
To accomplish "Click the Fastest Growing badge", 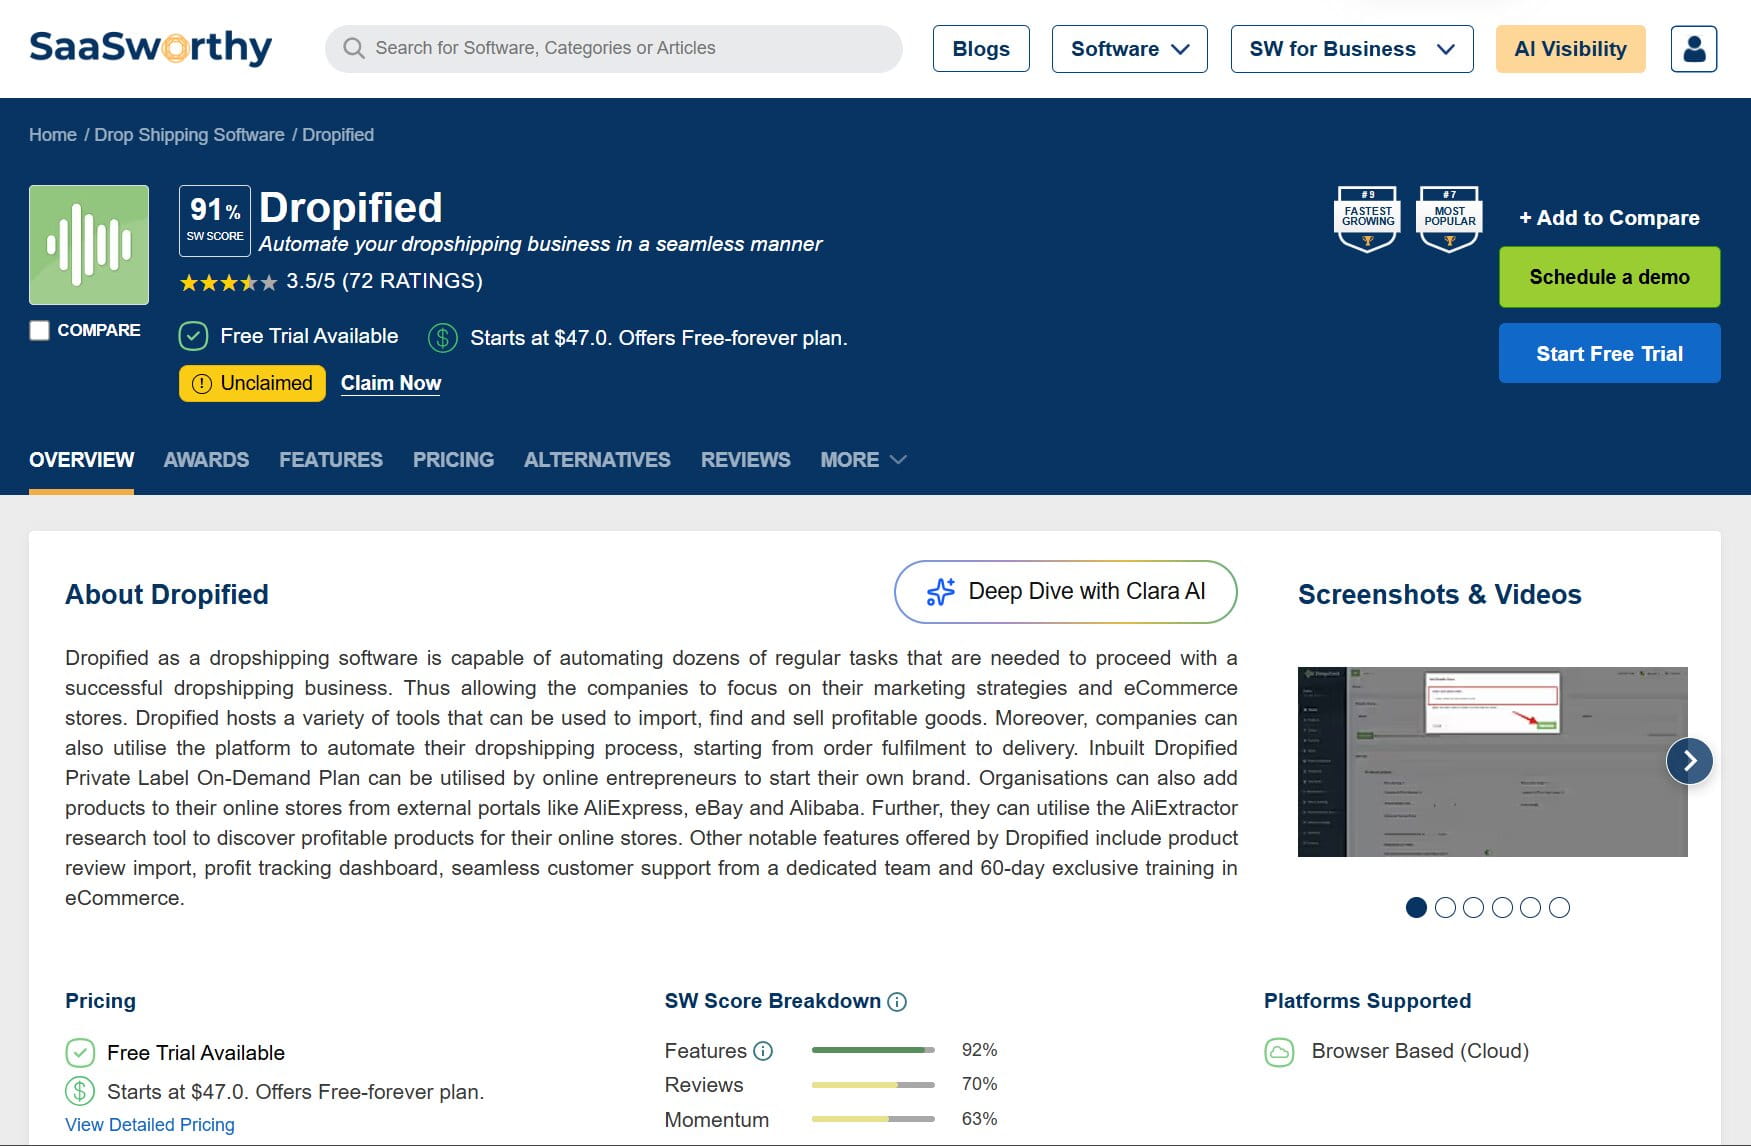I will point(1367,219).
